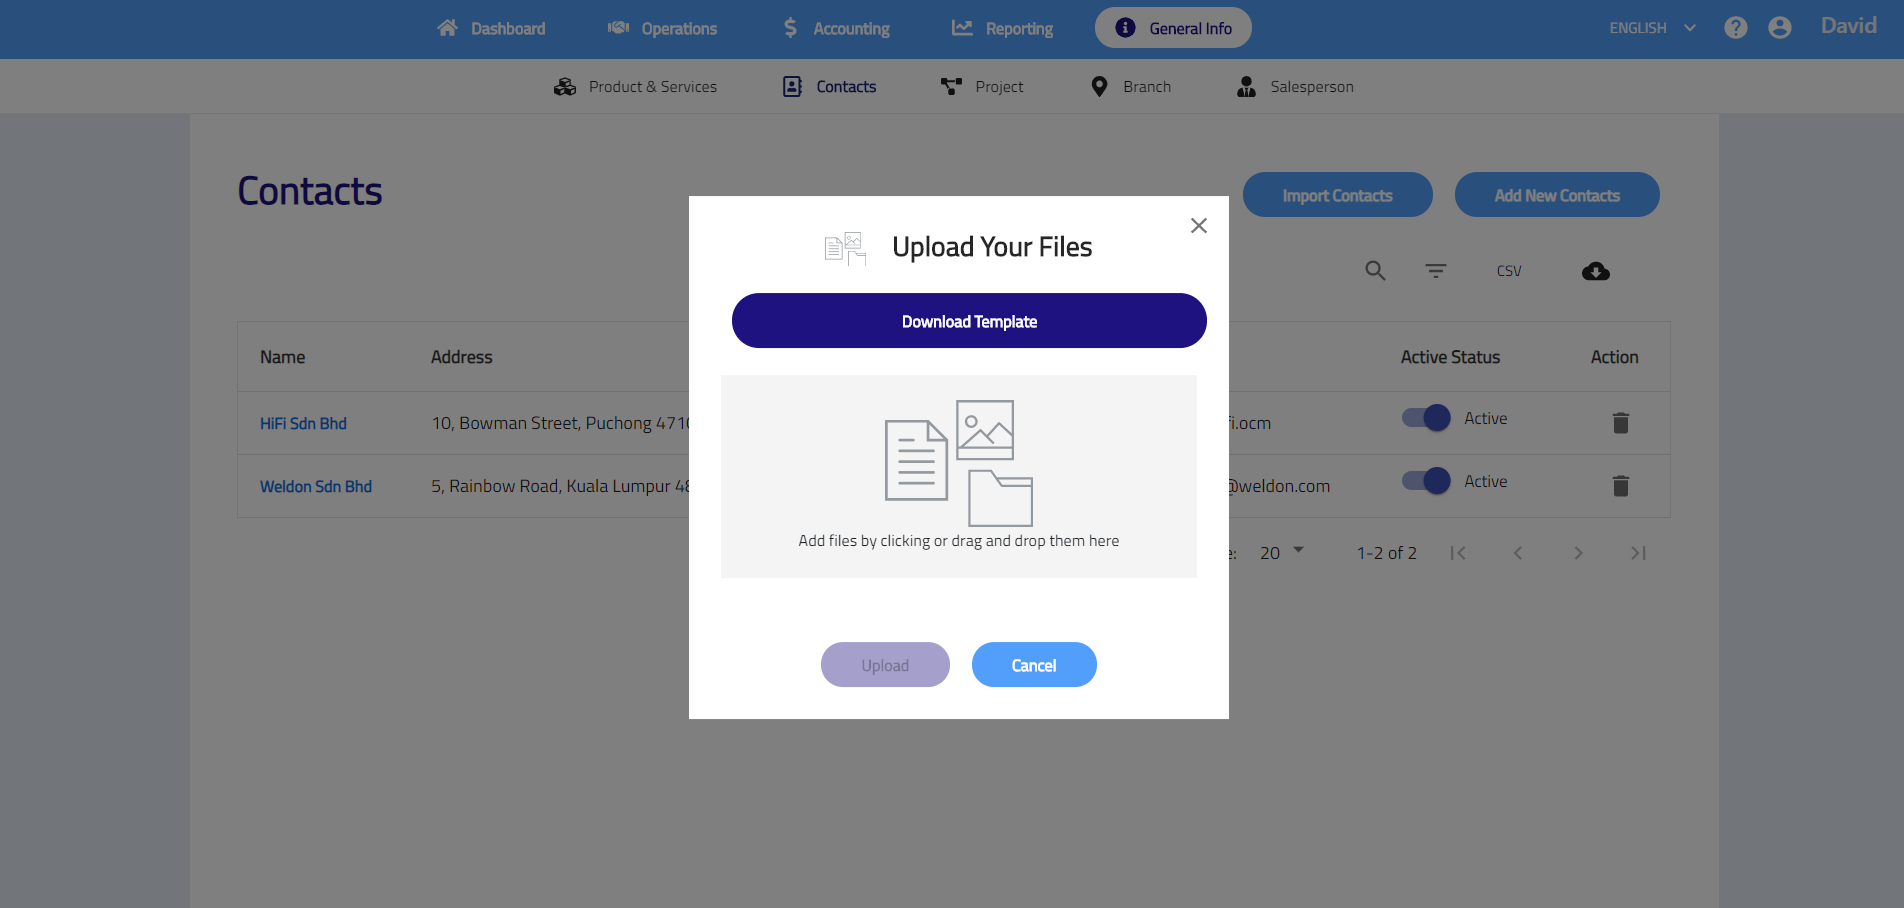Click the user profile avatar icon
This screenshot has height=908, width=1904.
point(1779,28)
